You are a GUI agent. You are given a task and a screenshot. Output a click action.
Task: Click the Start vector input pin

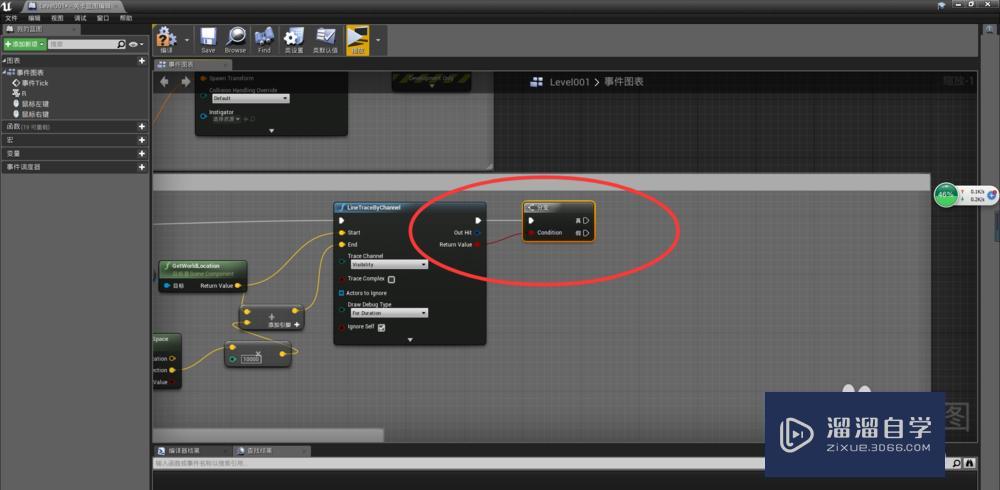coord(342,233)
